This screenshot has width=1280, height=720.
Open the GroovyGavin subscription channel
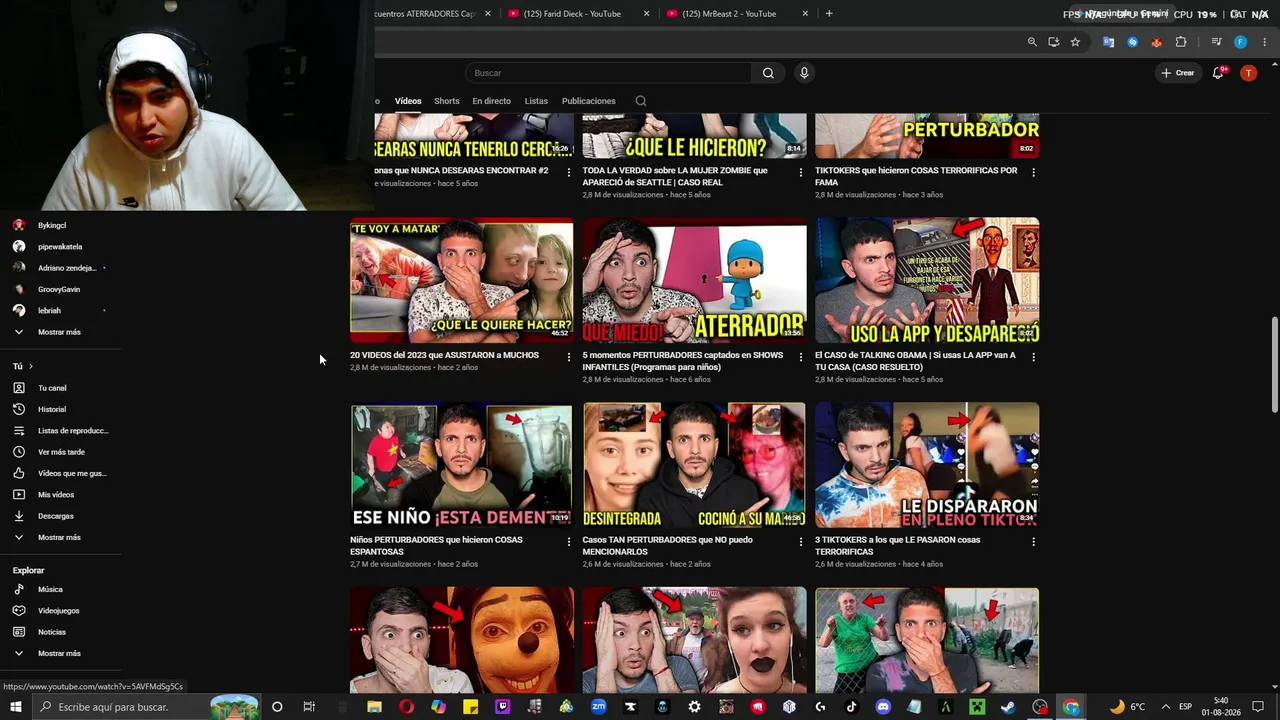[x=59, y=290]
